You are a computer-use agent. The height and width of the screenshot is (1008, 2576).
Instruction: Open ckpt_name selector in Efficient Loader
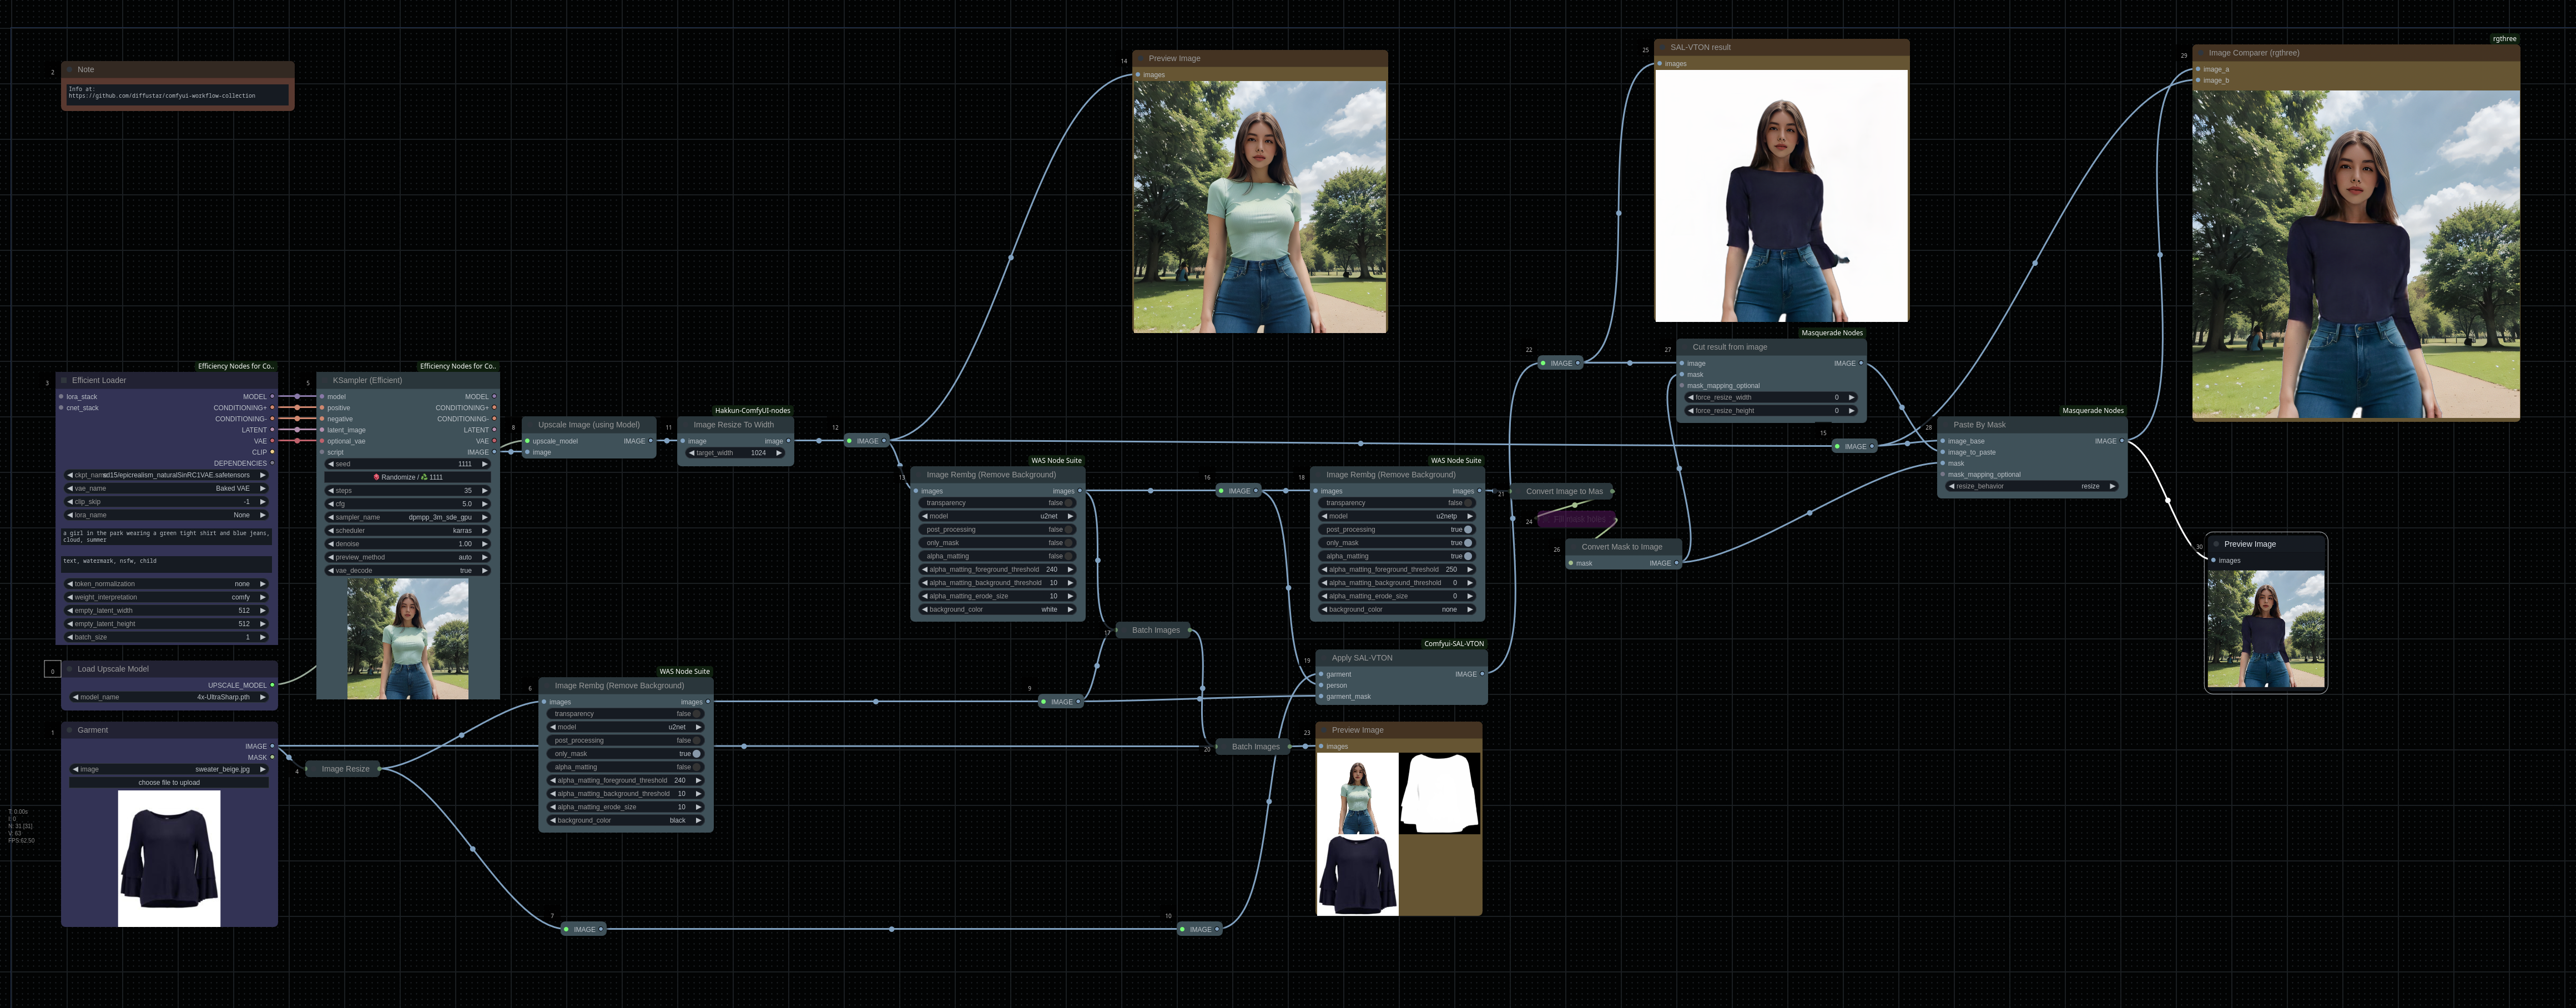[x=168, y=475]
